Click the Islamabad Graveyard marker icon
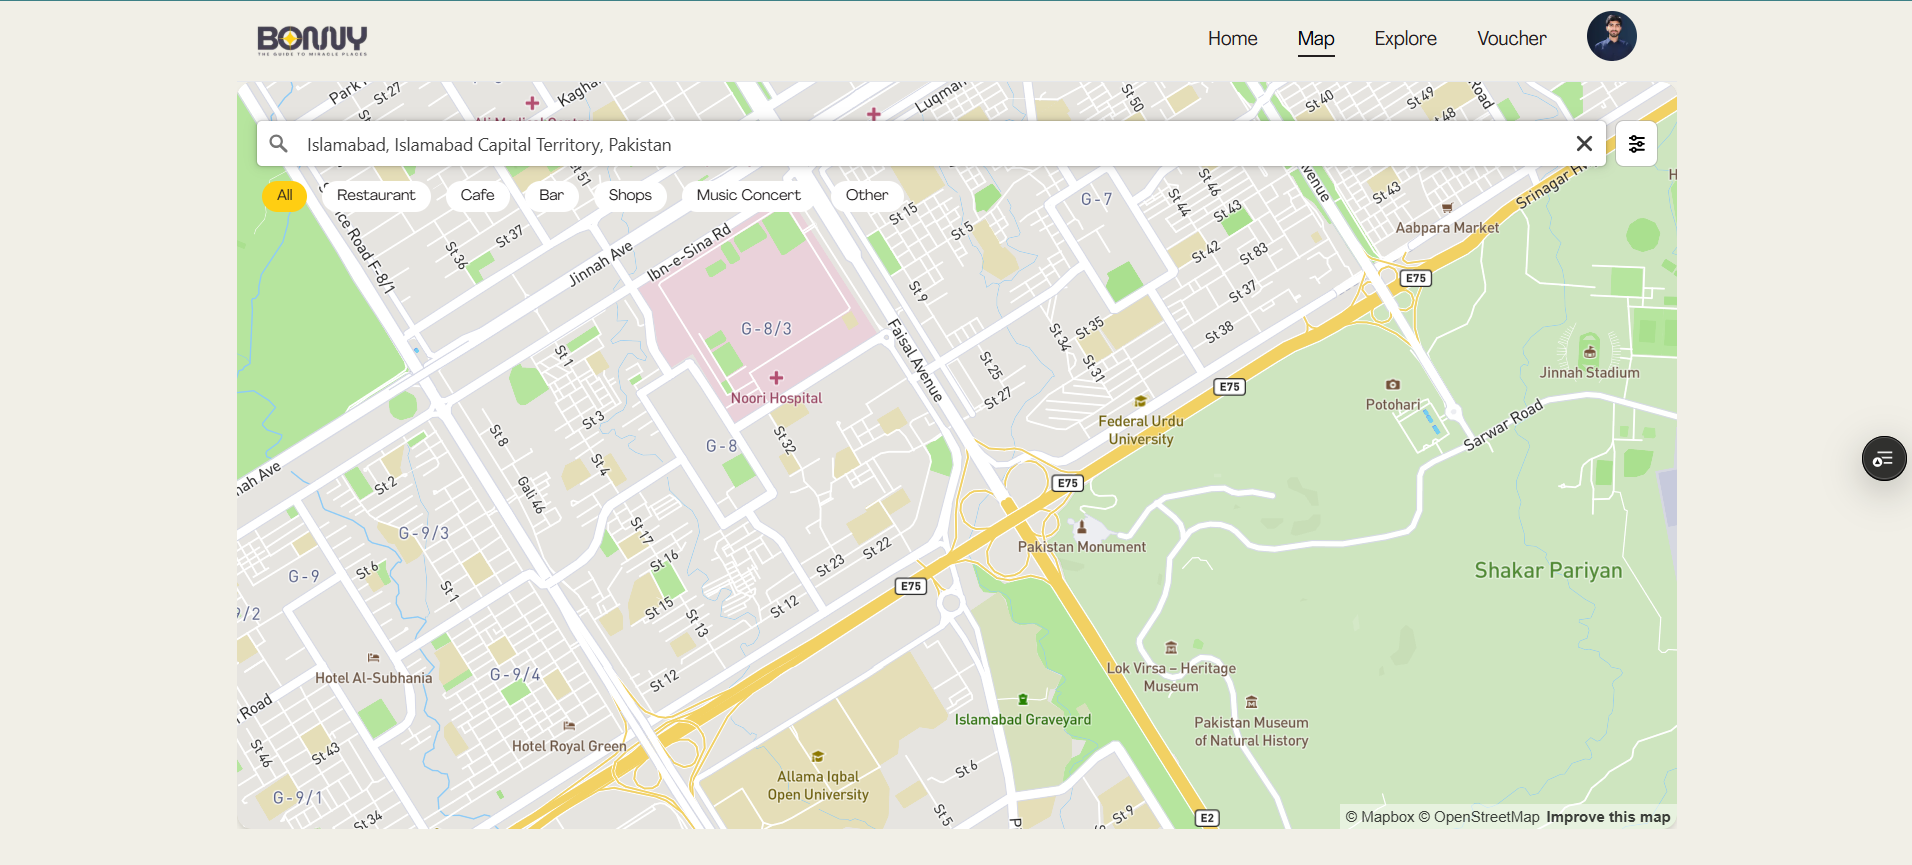Screen dimensions: 1912x865 point(1023,700)
